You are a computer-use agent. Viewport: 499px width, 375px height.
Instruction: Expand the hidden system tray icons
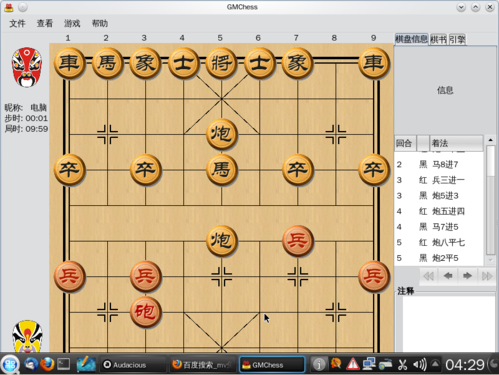click(435, 363)
